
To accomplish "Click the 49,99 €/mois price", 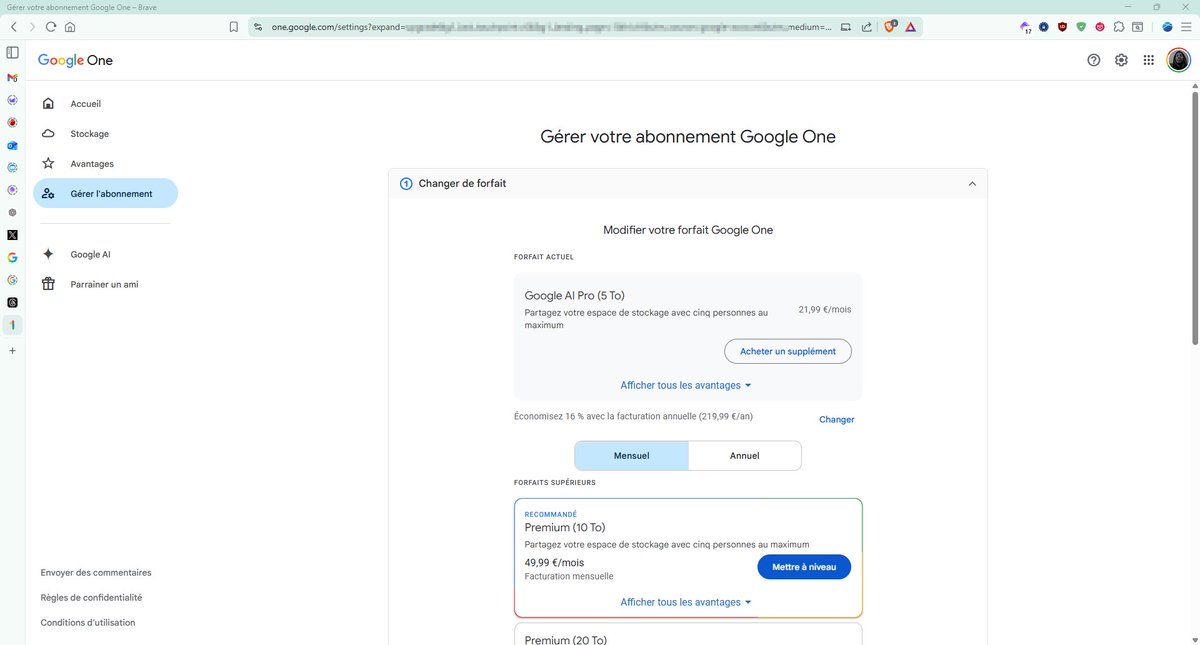I will 554,562.
